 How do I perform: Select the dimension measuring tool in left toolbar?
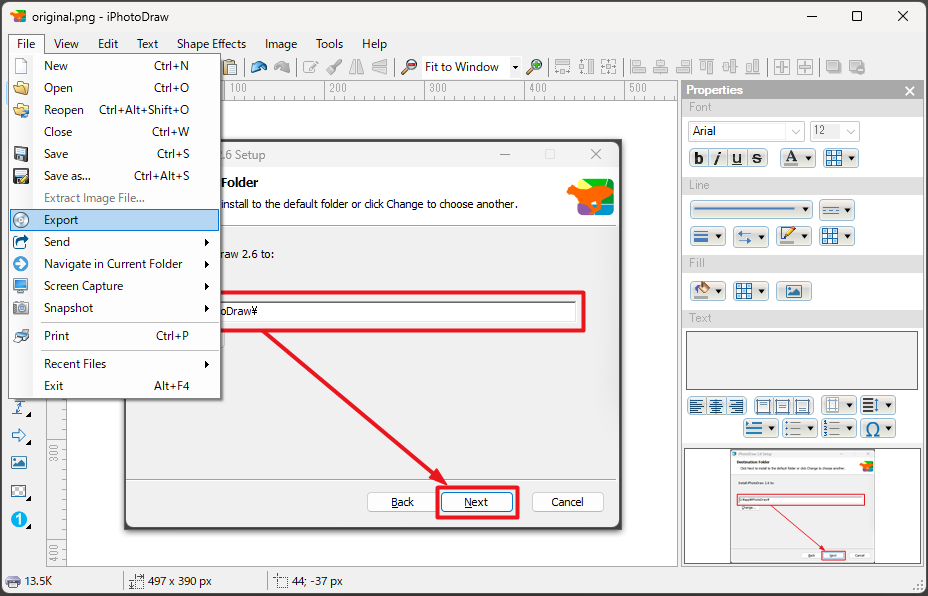point(19,408)
